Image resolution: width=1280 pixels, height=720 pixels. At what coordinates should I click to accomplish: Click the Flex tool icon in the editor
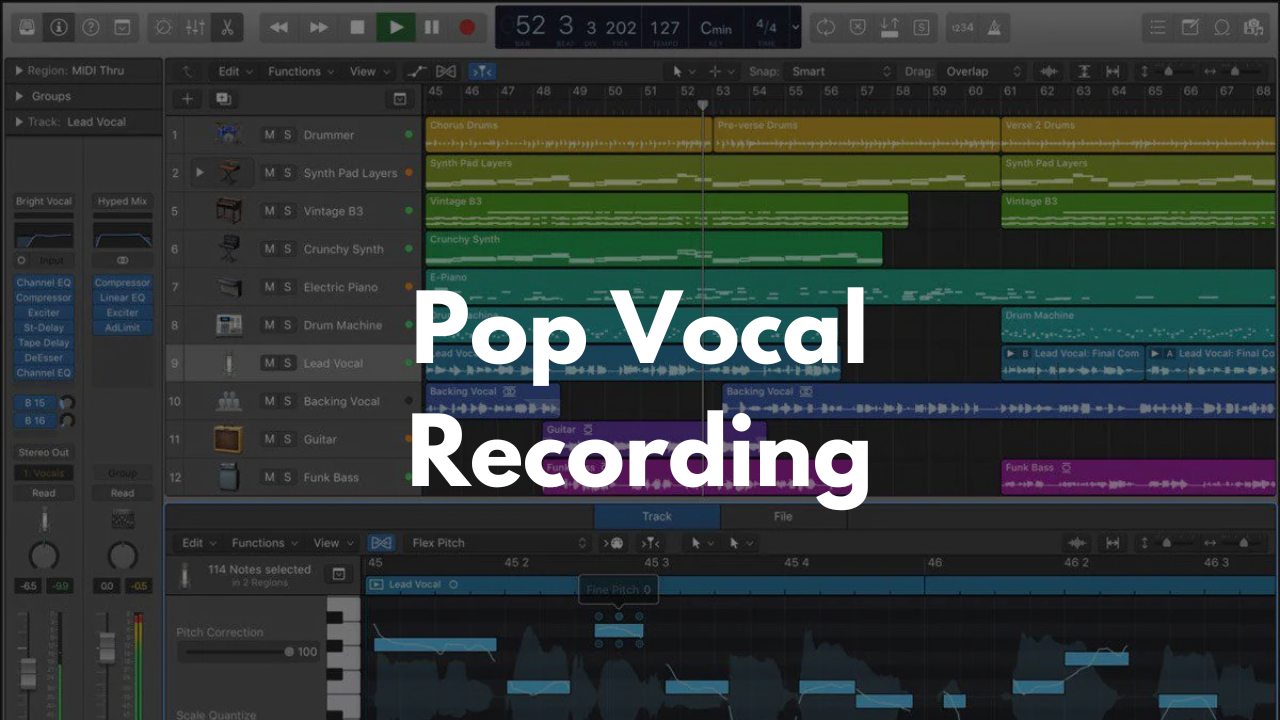pyautogui.click(x=381, y=543)
